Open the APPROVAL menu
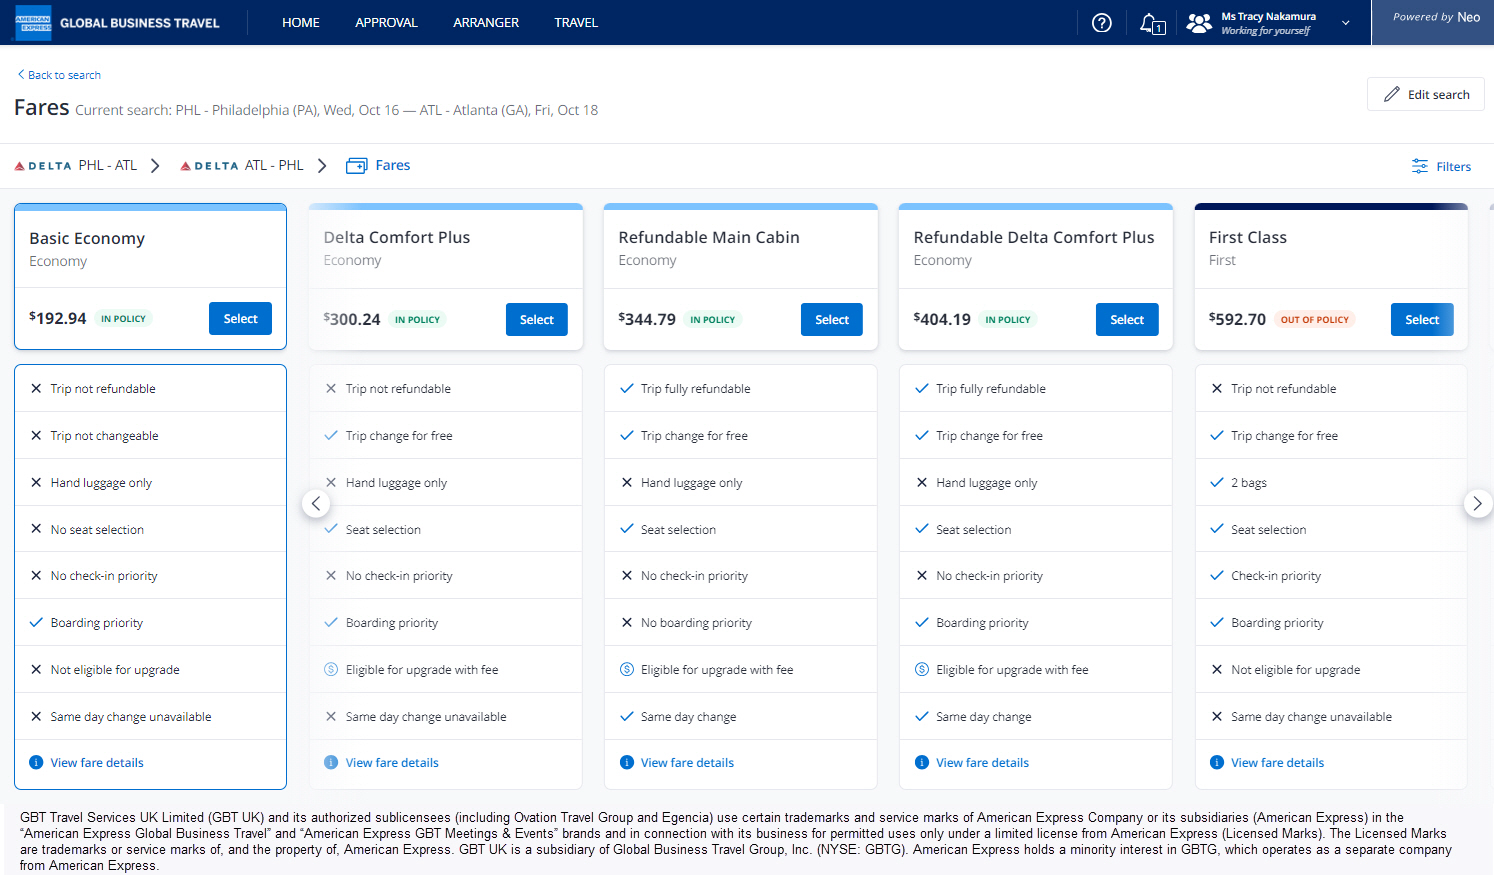Screen dimensions: 1494x875 click(x=386, y=22)
